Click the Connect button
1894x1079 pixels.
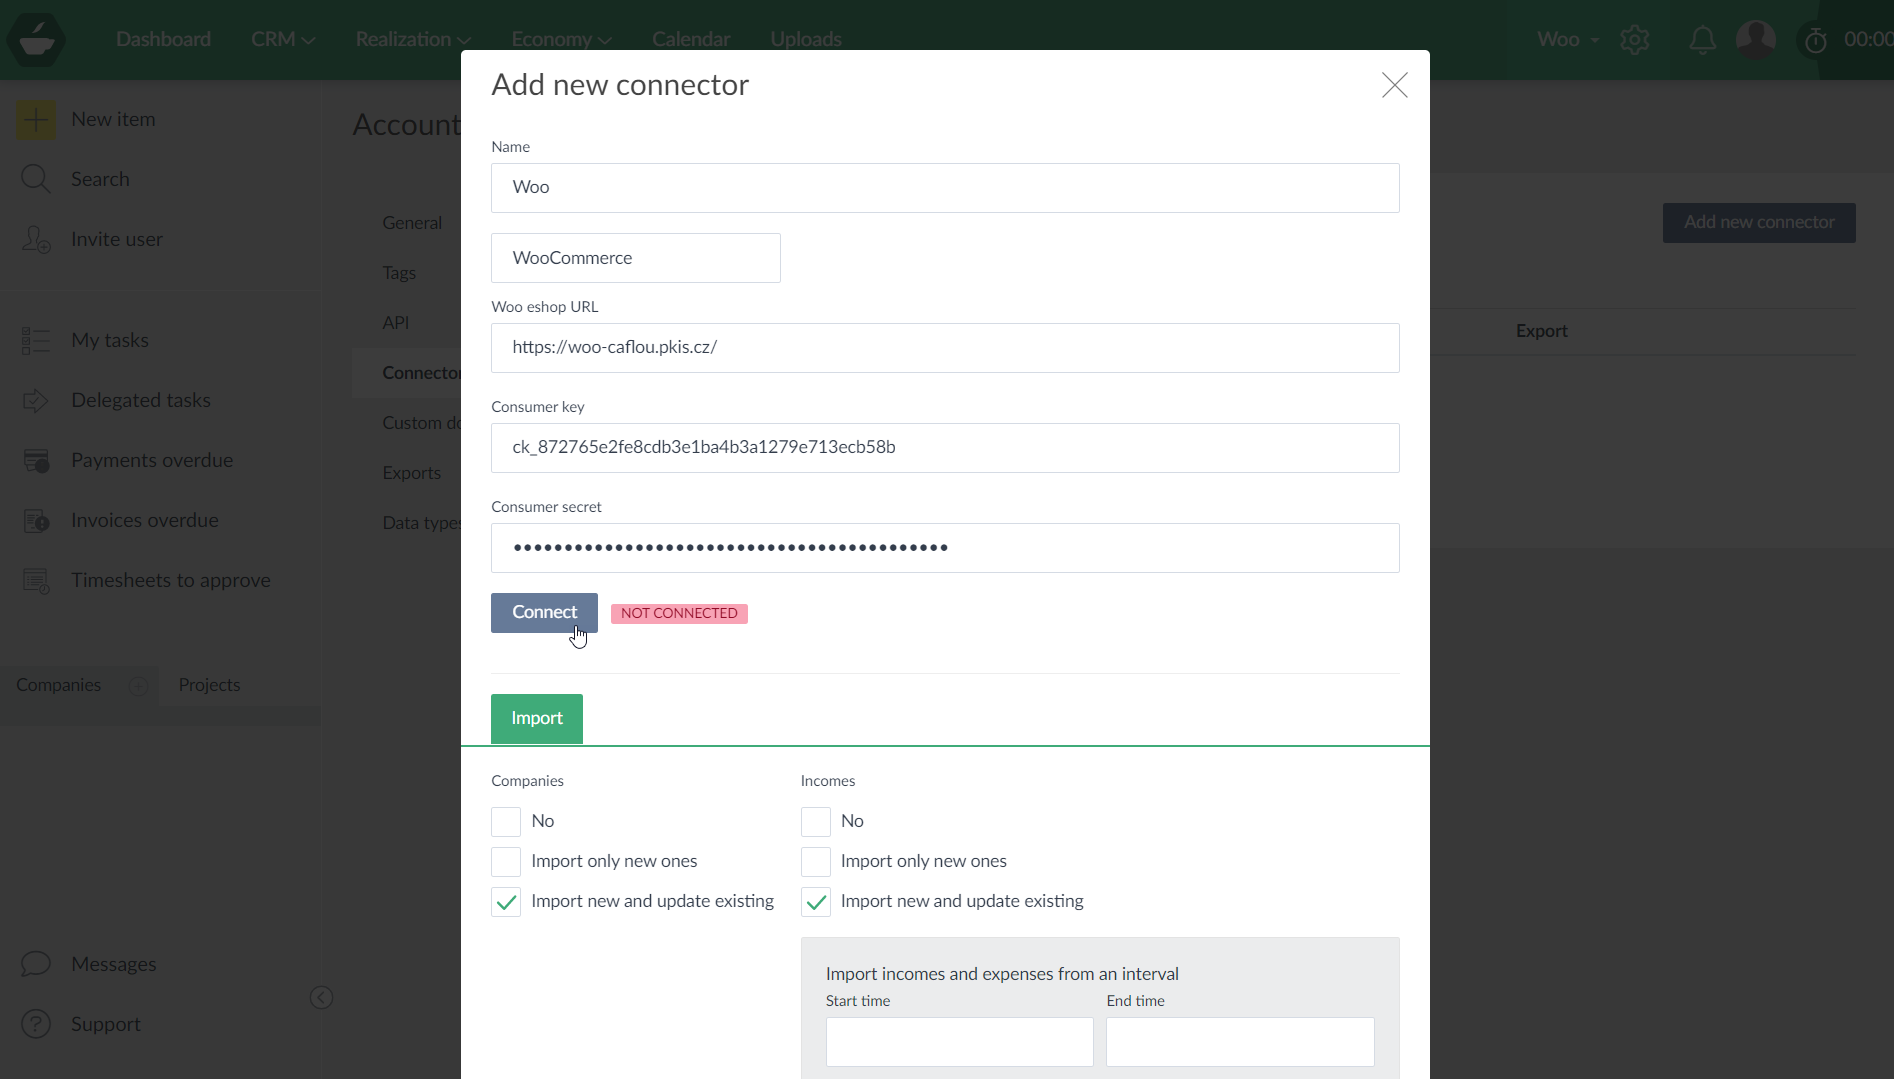543,612
